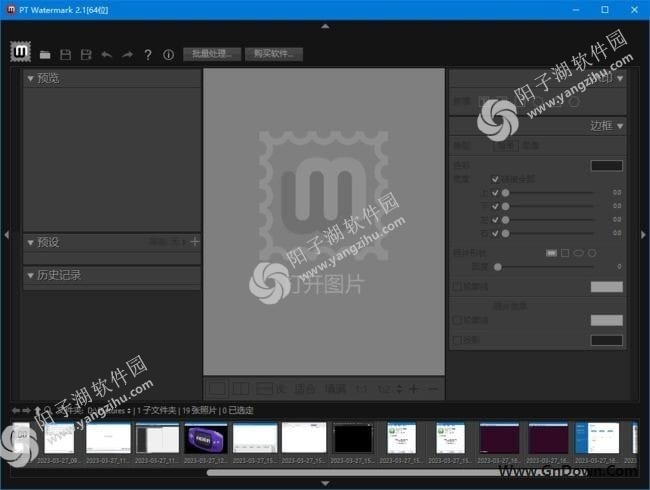The width and height of the screenshot is (650, 490).
Task: Click the 购买软件 purchase software button
Action: pyautogui.click(x=274, y=54)
